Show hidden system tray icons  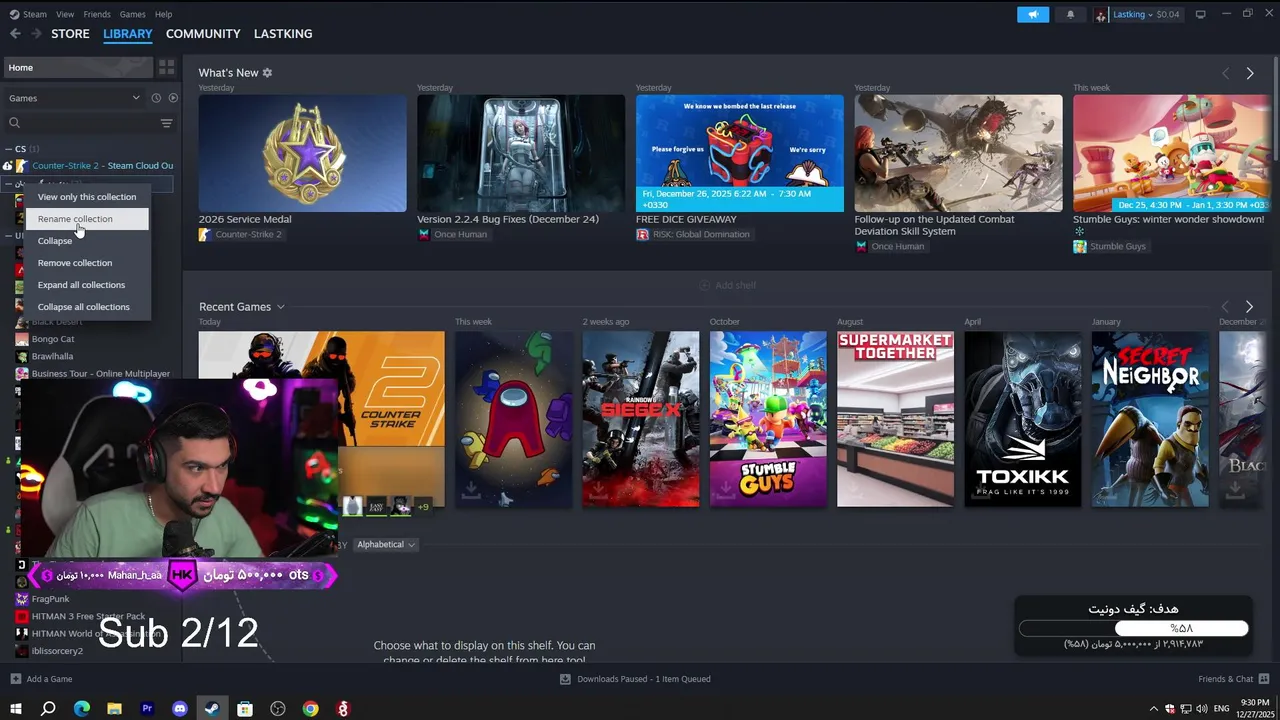pos(1153,708)
